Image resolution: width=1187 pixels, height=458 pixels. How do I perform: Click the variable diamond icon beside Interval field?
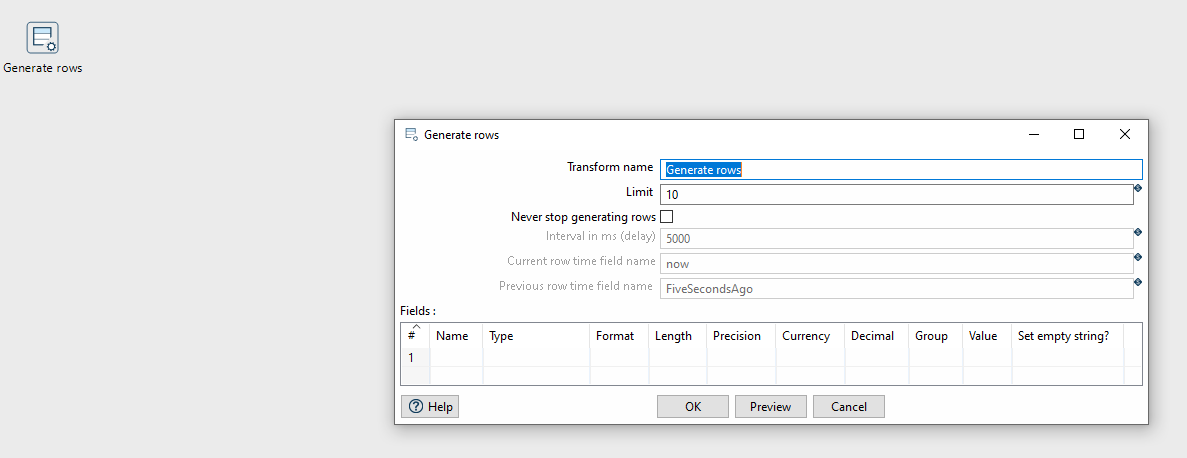pos(1138,232)
